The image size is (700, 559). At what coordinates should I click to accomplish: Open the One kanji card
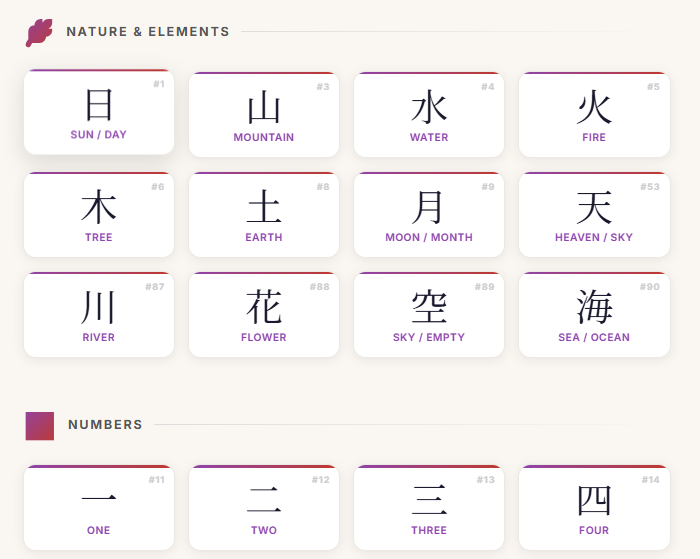[x=99, y=507]
